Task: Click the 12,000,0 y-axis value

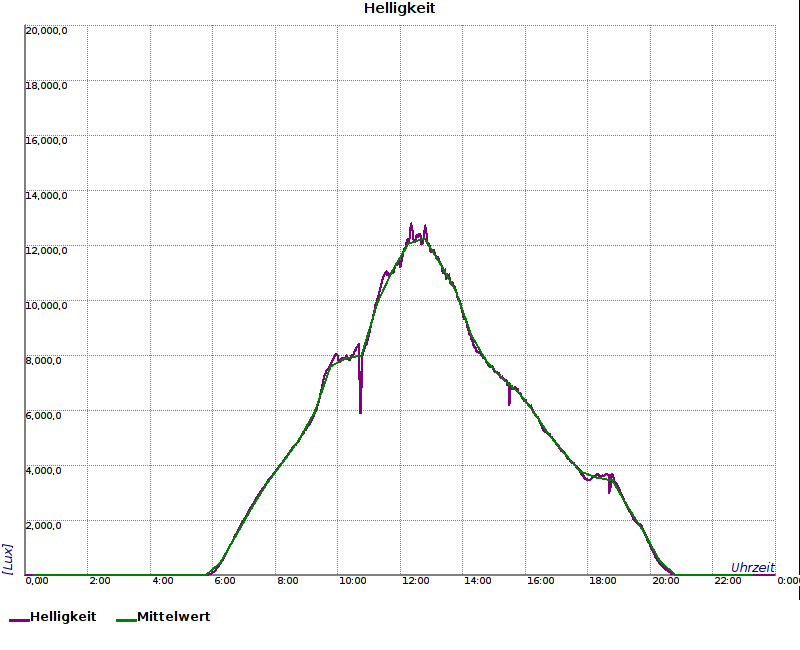Action: (x=46, y=251)
